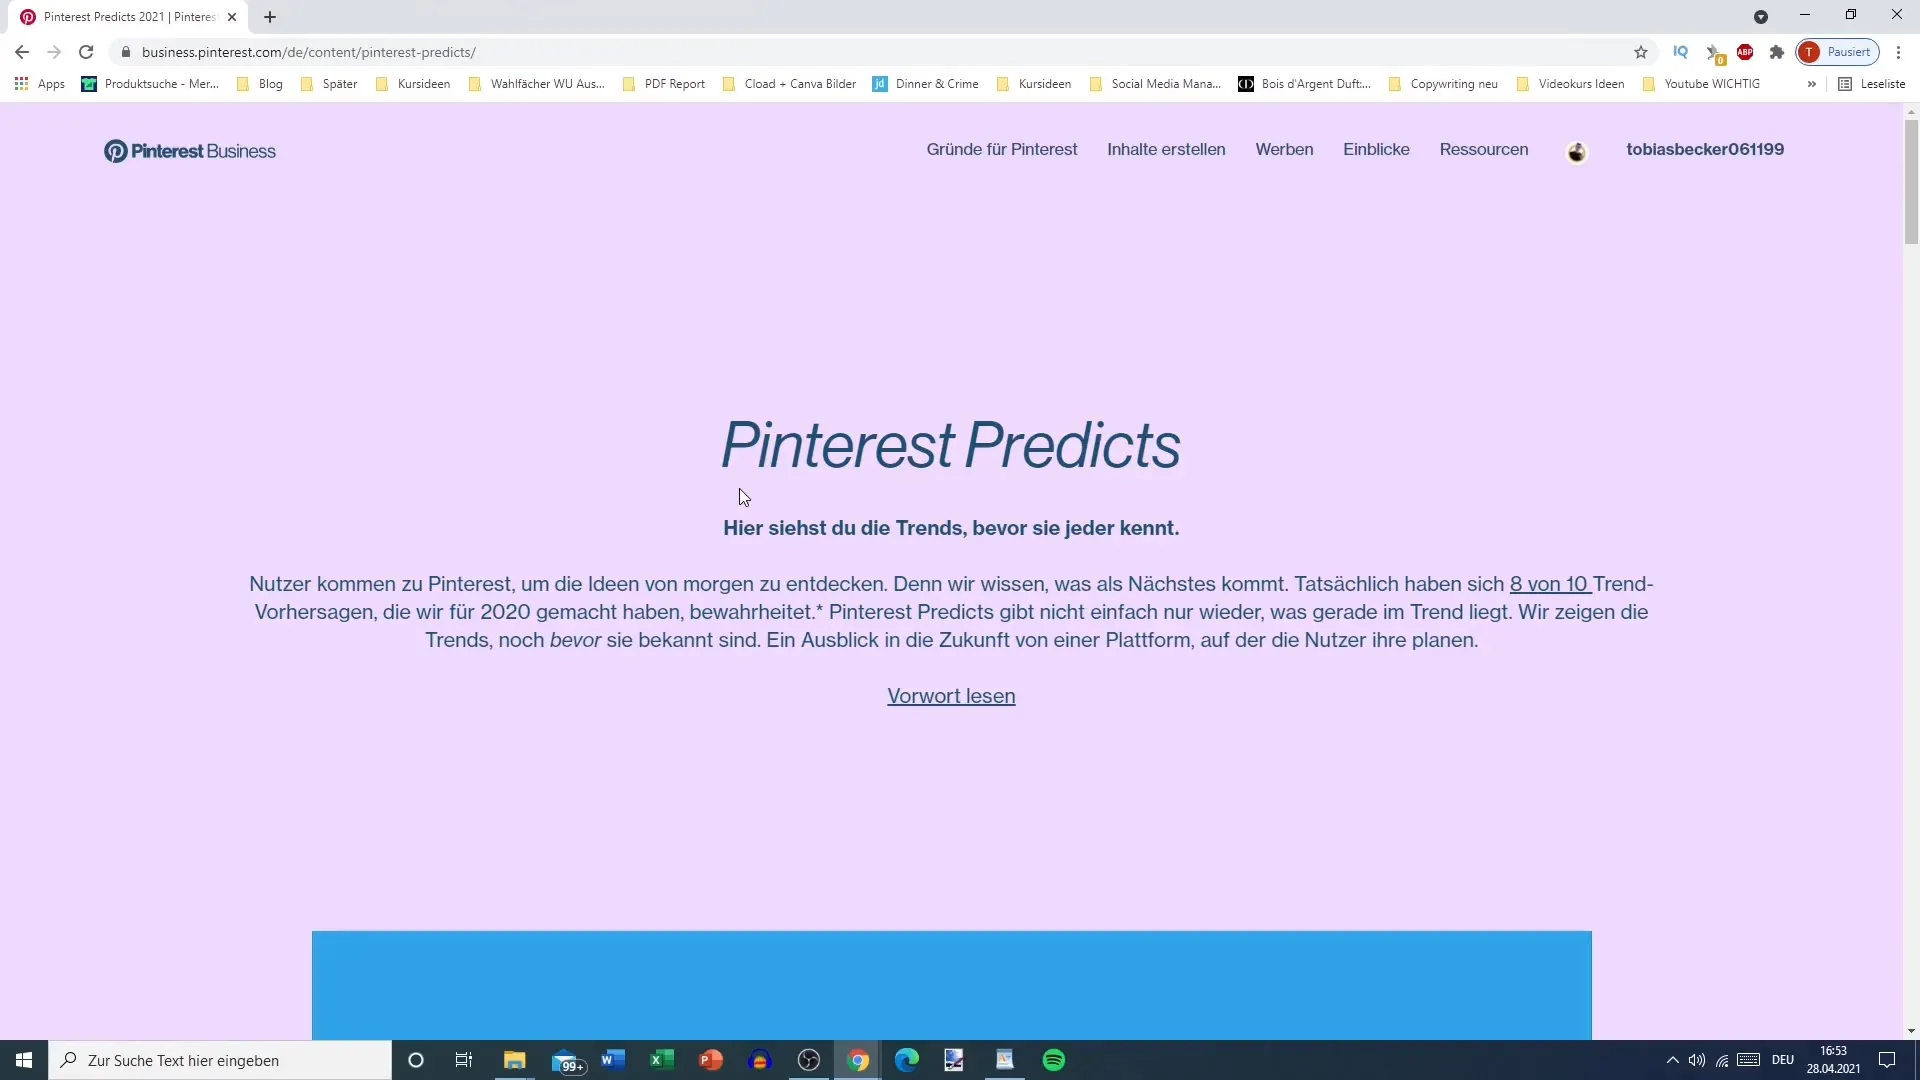Viewport: 1920px width, 1080px height.
Task: Expand the 'Werben' navigation dropdown
Action: 1283,149
